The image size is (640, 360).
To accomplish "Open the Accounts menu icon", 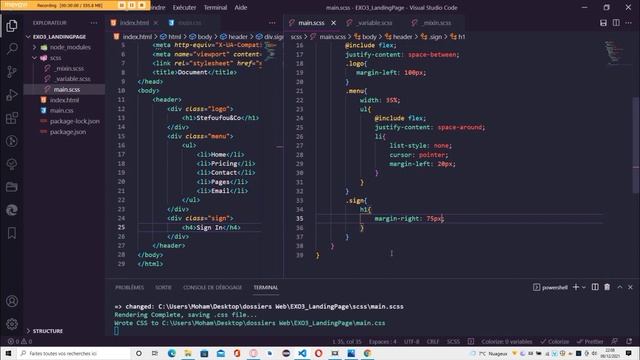I will [x=12, y=301].
